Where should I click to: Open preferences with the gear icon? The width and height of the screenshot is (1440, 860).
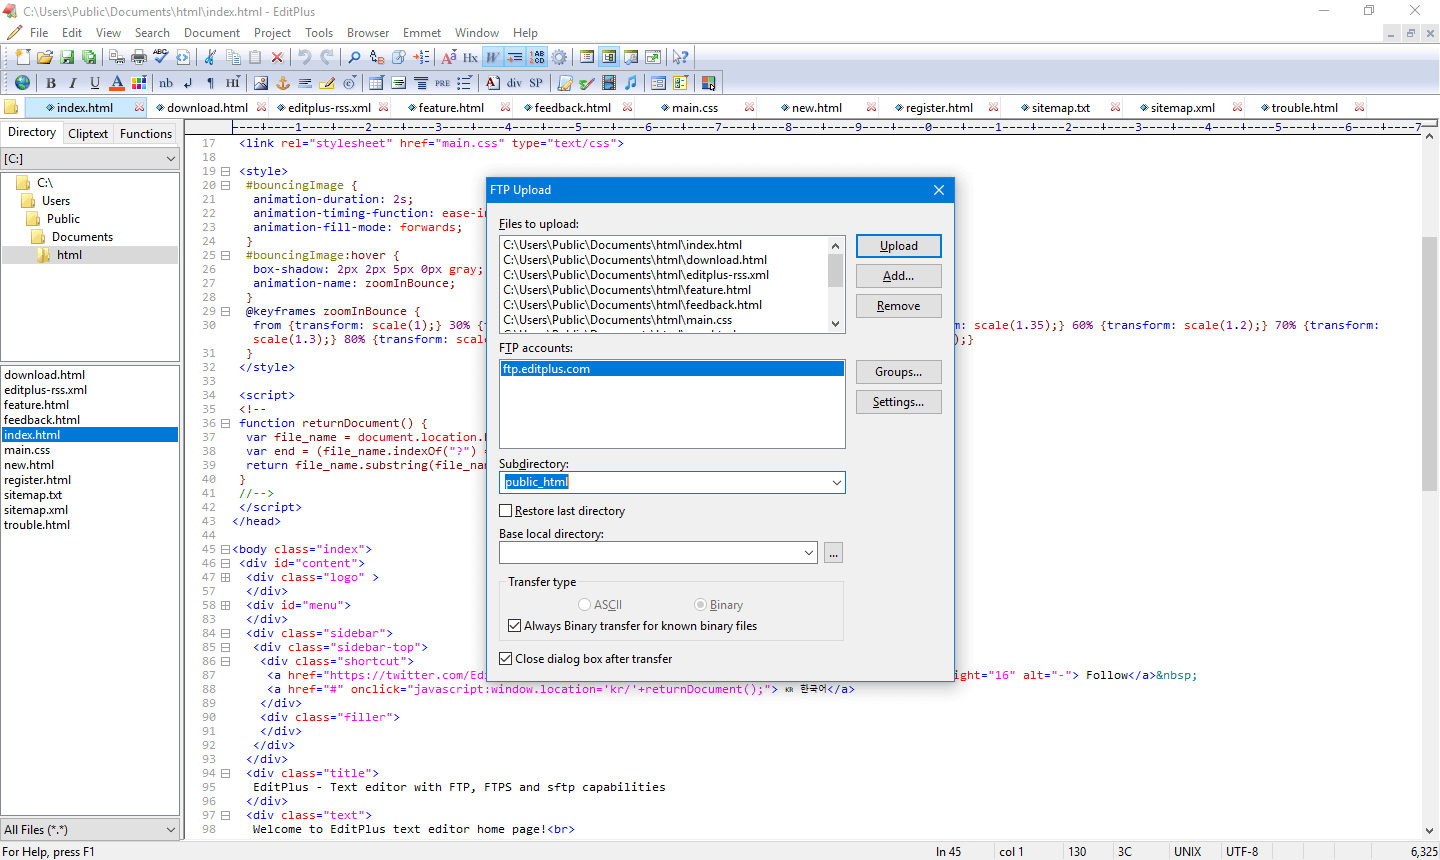click(x=559, y=57)
